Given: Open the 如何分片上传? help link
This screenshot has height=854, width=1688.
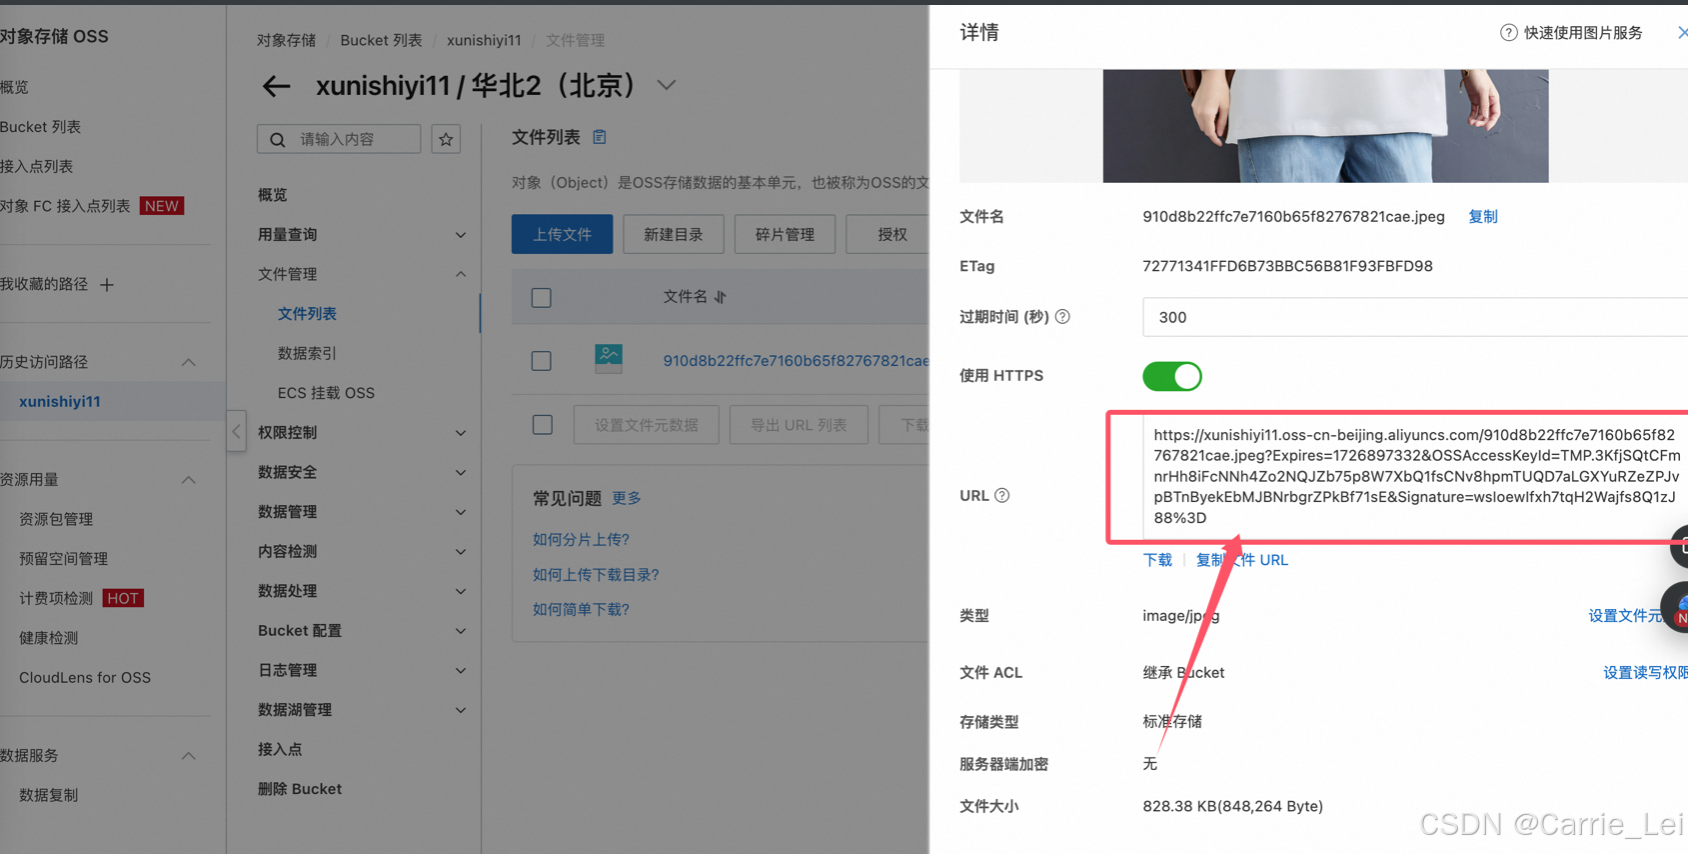Looking at the screenshot, I should click(581, 539).
